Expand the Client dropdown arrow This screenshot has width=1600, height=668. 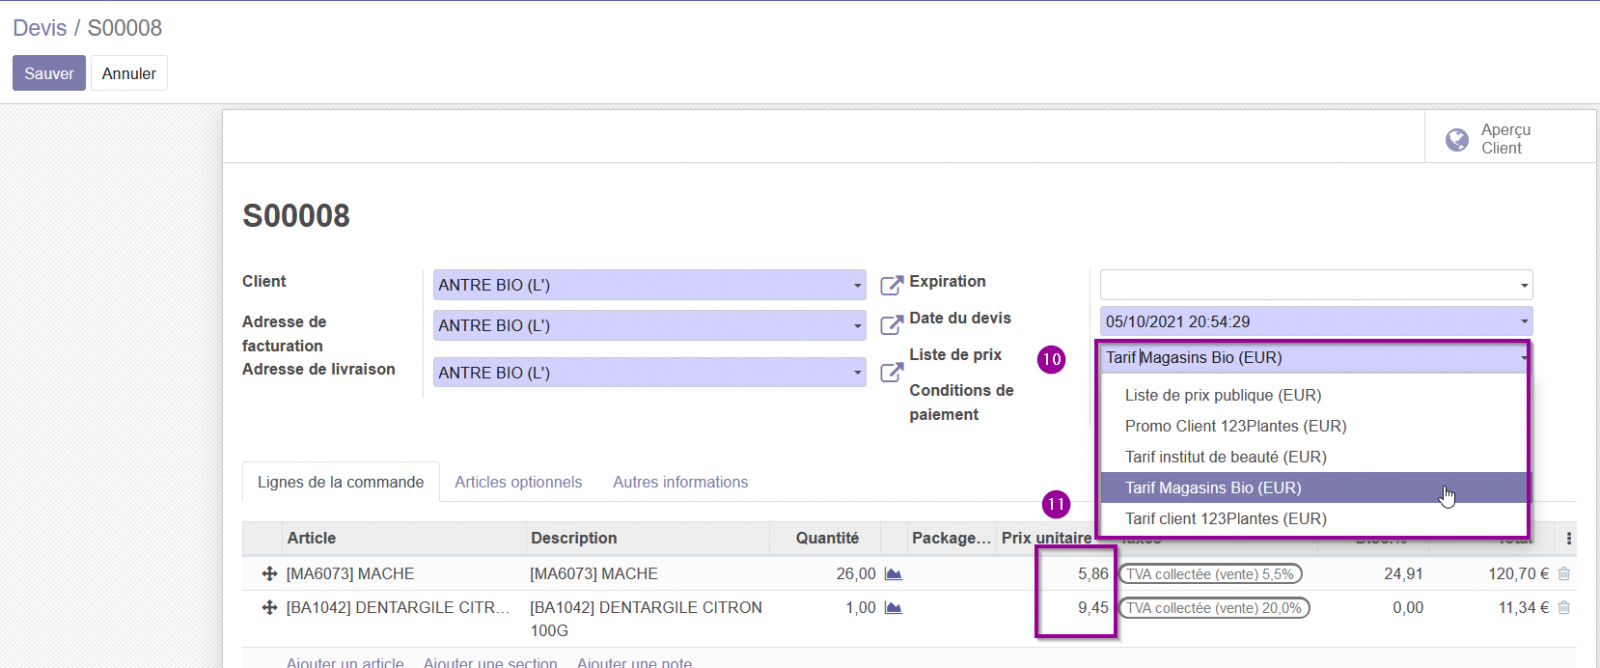[x=857, y=285]
